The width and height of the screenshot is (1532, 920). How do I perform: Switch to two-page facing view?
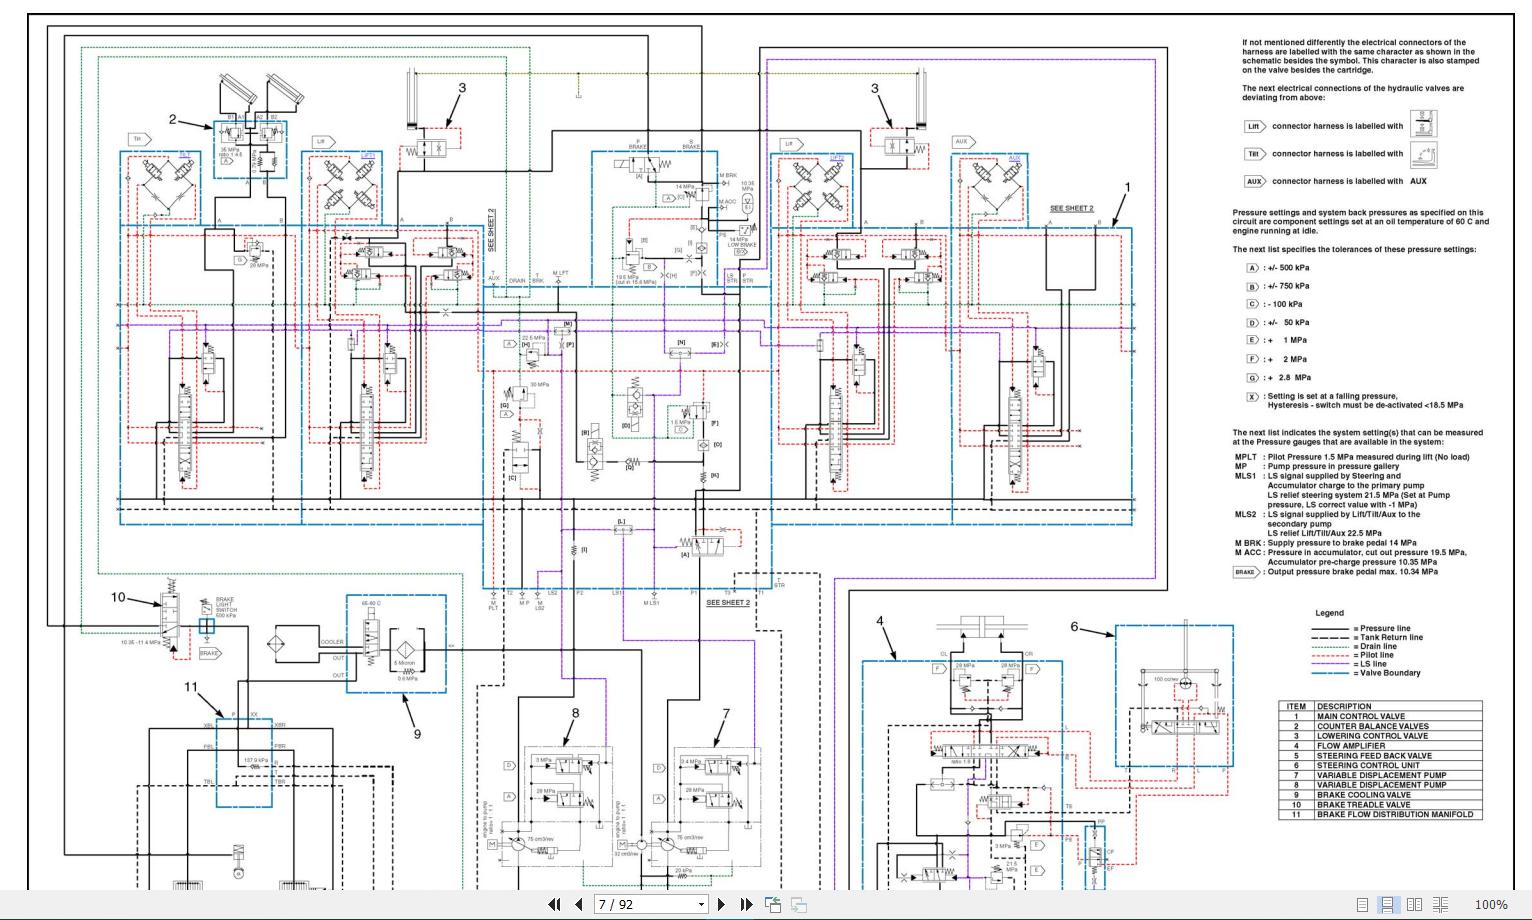coord(1414,904)
